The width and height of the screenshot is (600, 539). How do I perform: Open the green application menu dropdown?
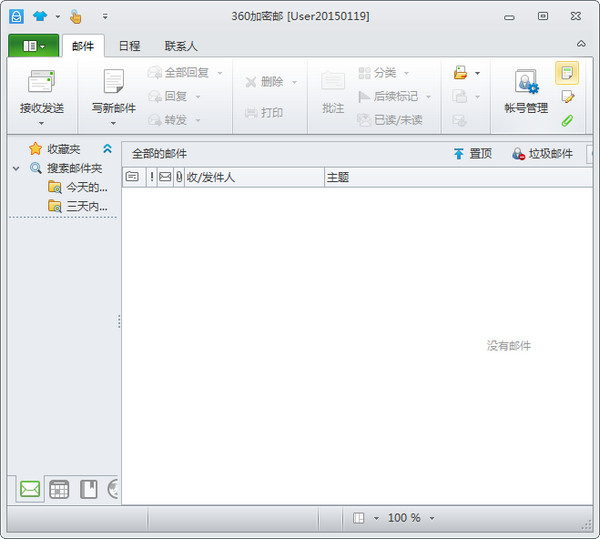(33, 46)
